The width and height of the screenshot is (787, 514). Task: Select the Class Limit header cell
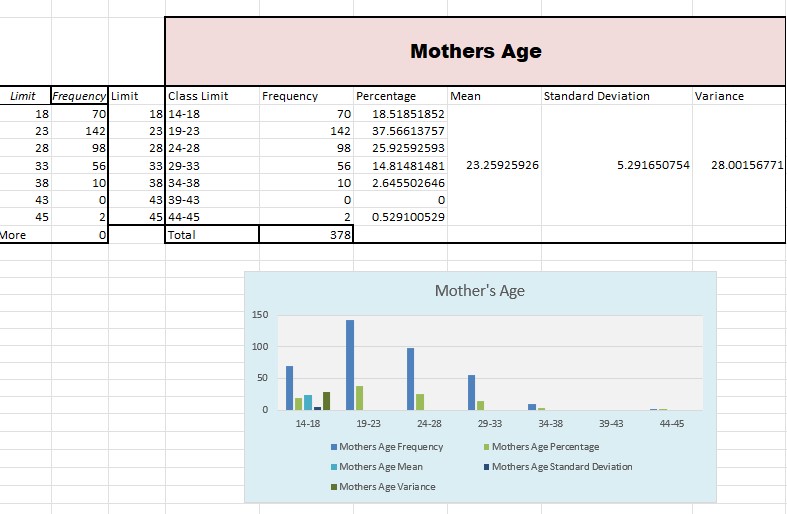pyautogui.click(x=212, y=96)
